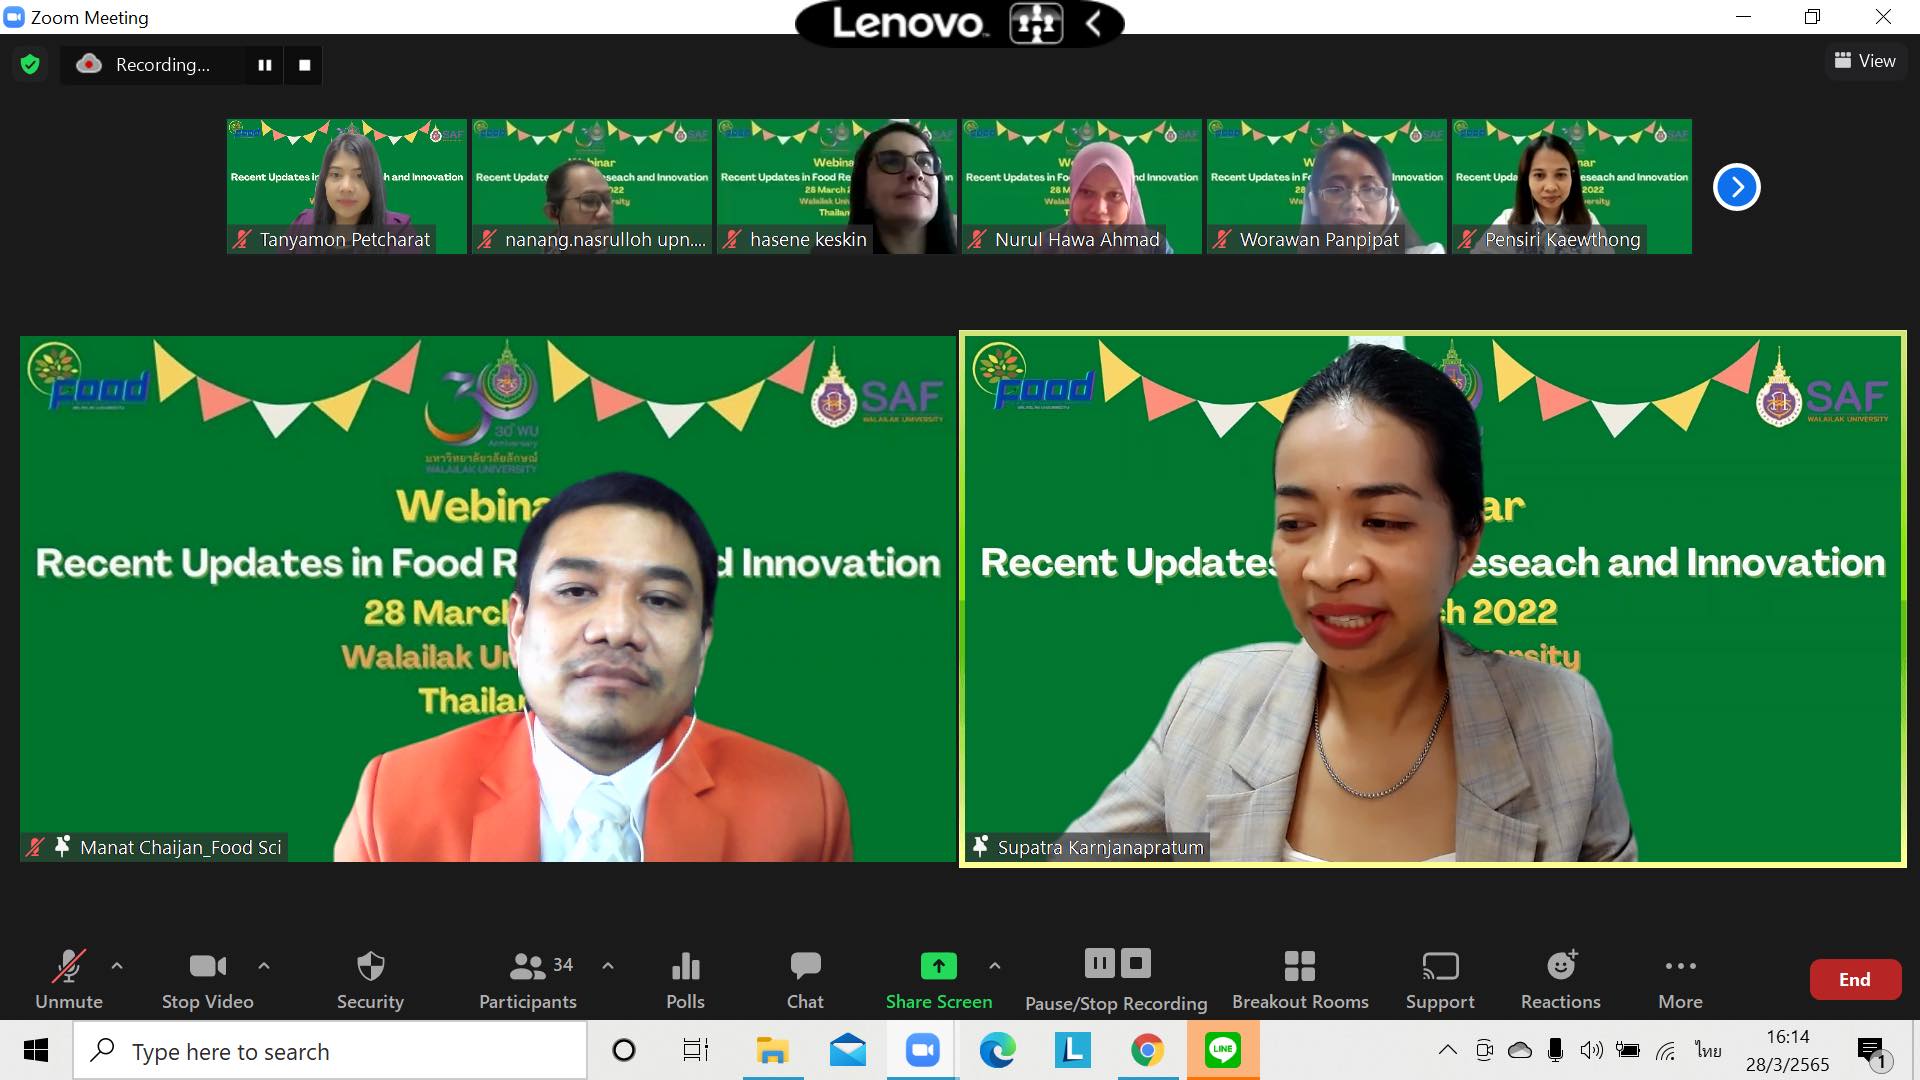Click the green encryption shield icon
Viewport: 1920px width, 1080px height.
pyautogui.click(x=30, y=65)
